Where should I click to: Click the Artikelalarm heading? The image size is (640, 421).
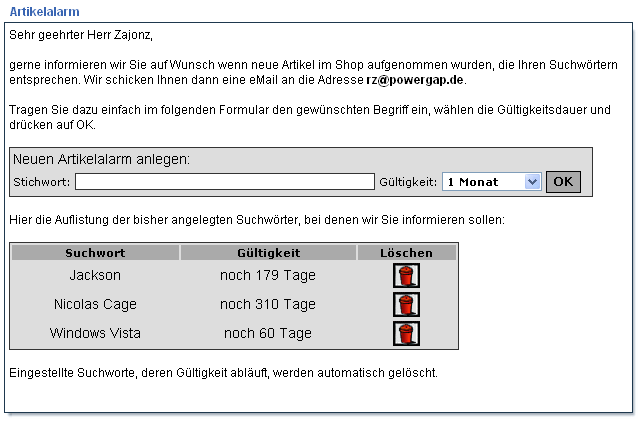coord(44,11)
